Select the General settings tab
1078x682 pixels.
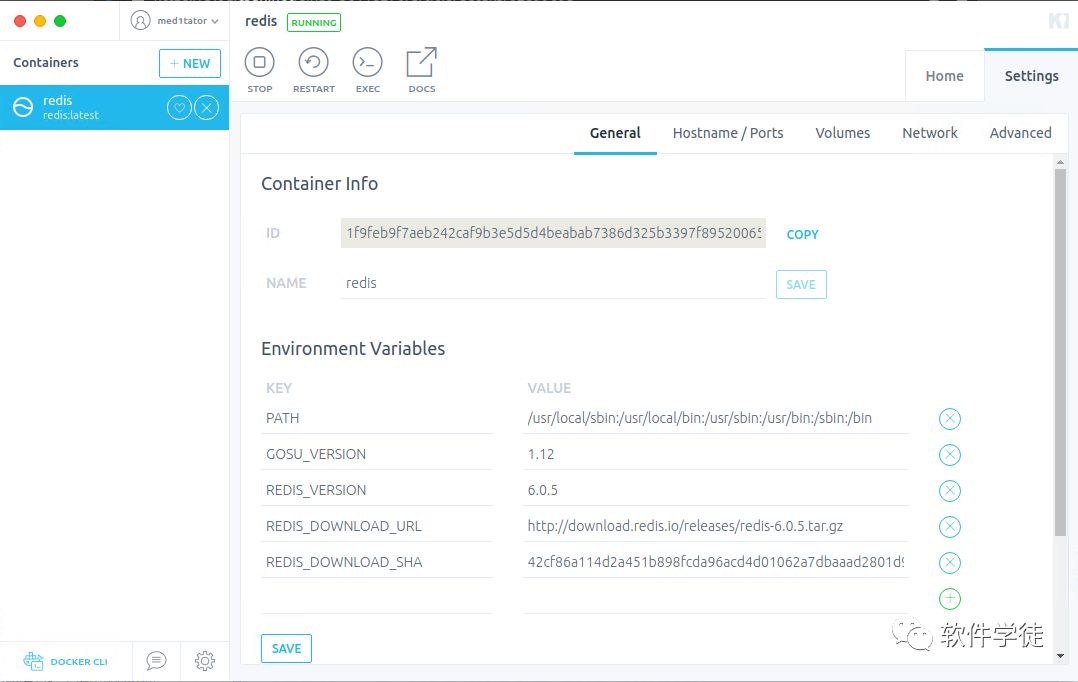[615, 133]
